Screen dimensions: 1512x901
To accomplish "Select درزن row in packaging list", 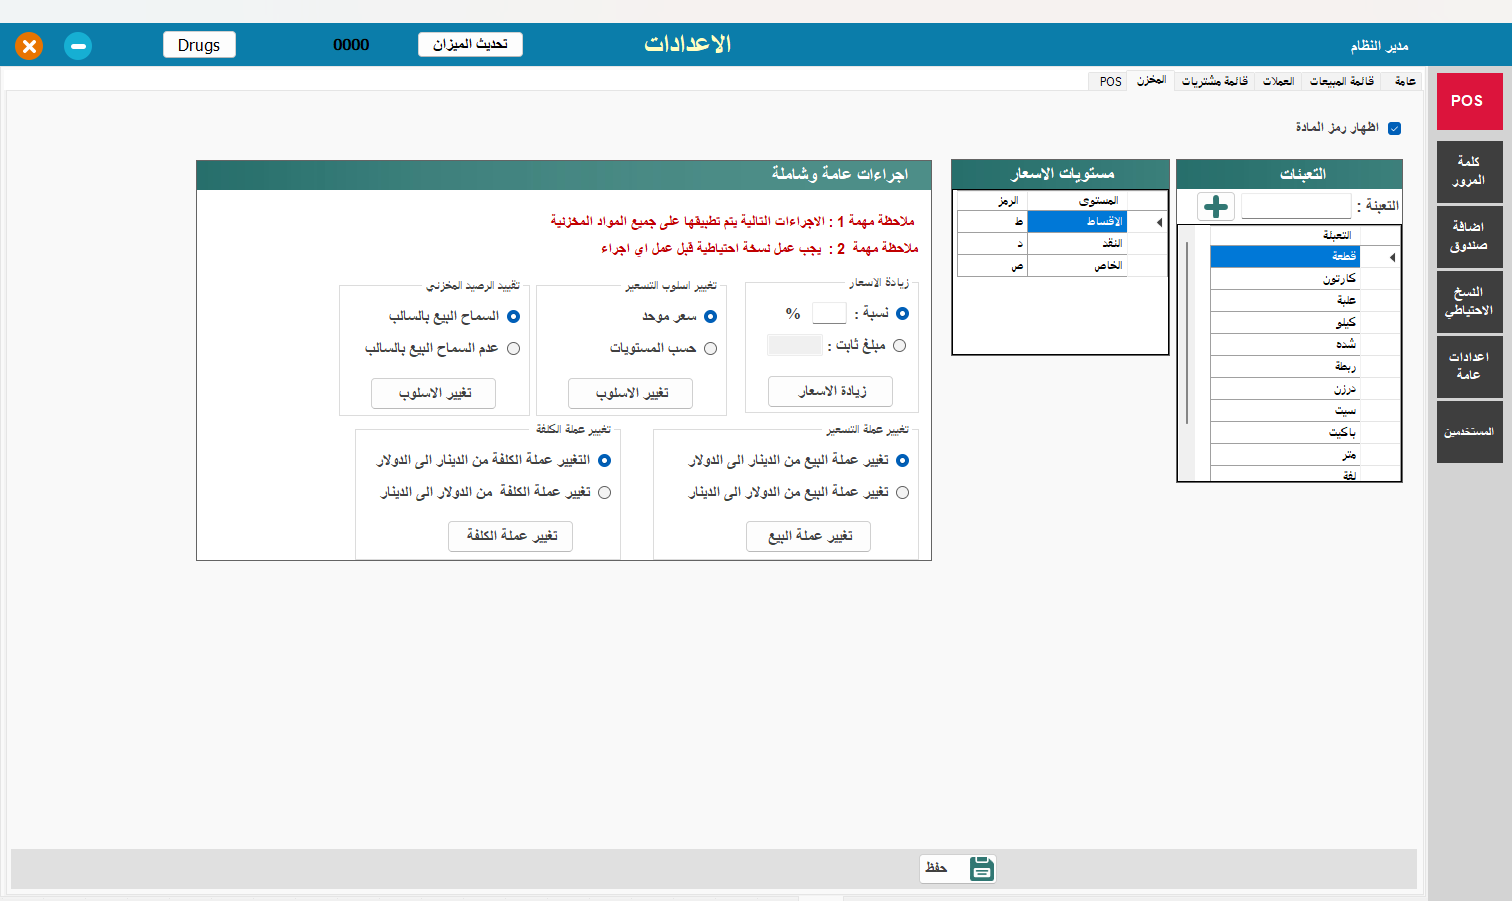I will 1285,388.
